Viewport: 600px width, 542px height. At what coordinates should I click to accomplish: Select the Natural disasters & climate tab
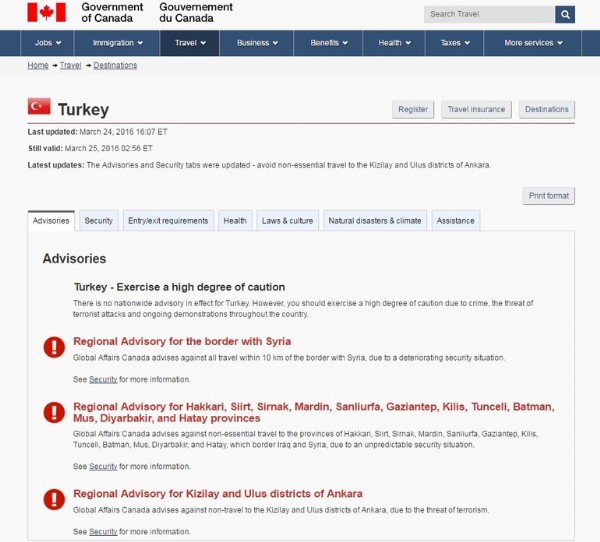[375, 221]
